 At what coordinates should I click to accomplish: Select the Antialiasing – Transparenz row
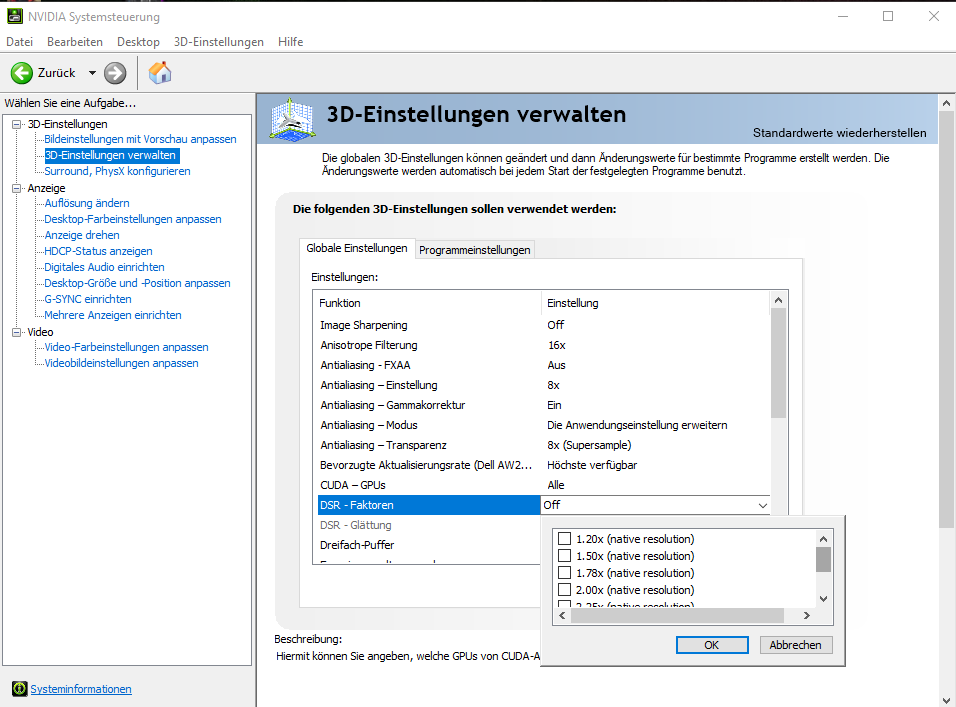[x=544, y=445]
